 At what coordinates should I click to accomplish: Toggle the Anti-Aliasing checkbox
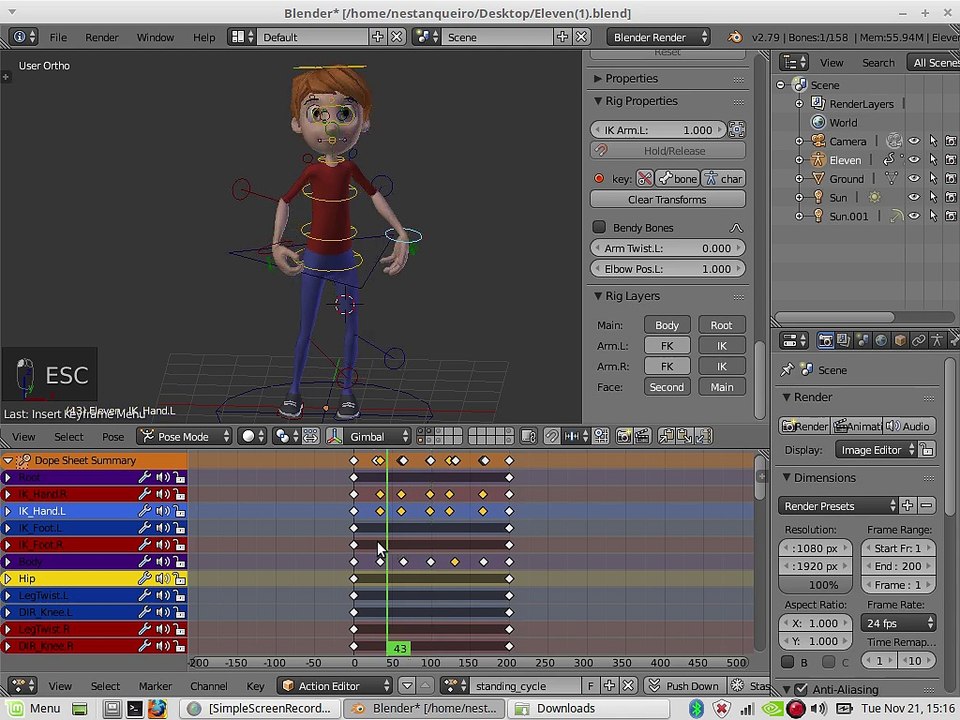click(801, 689)
